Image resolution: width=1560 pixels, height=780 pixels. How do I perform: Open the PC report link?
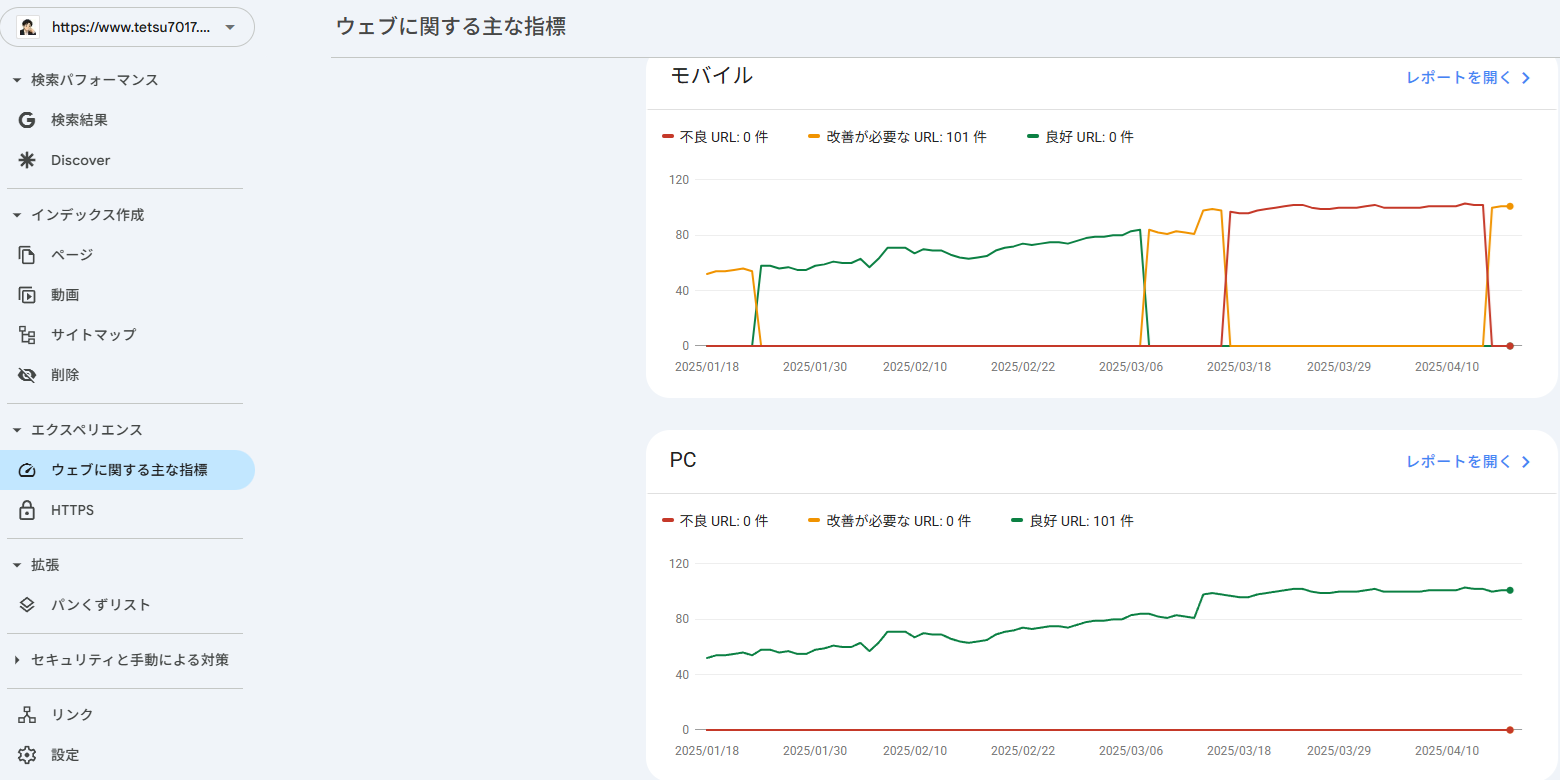point(1468,462)
